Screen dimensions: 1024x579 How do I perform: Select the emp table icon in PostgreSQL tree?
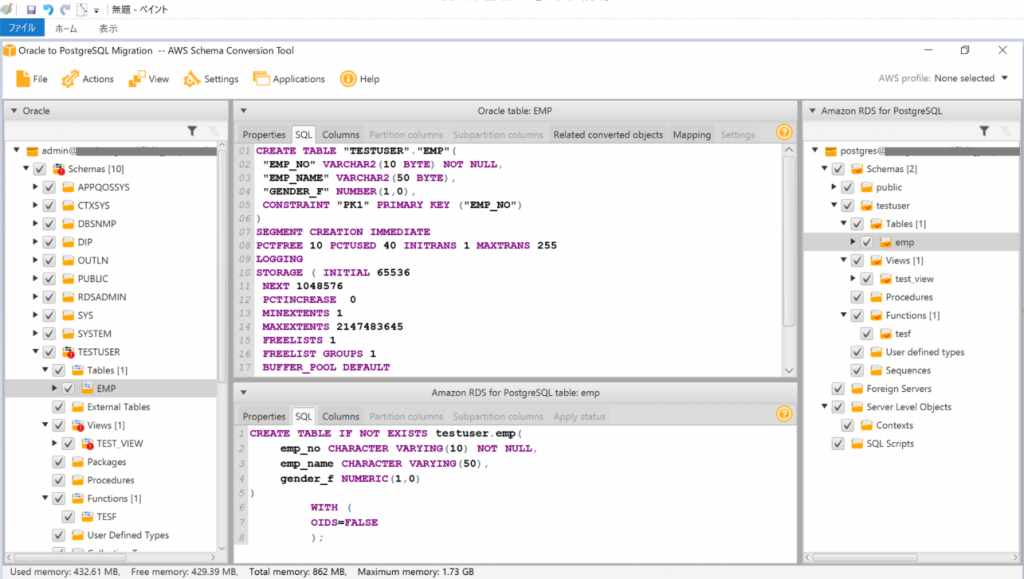[x=886, y=242]
